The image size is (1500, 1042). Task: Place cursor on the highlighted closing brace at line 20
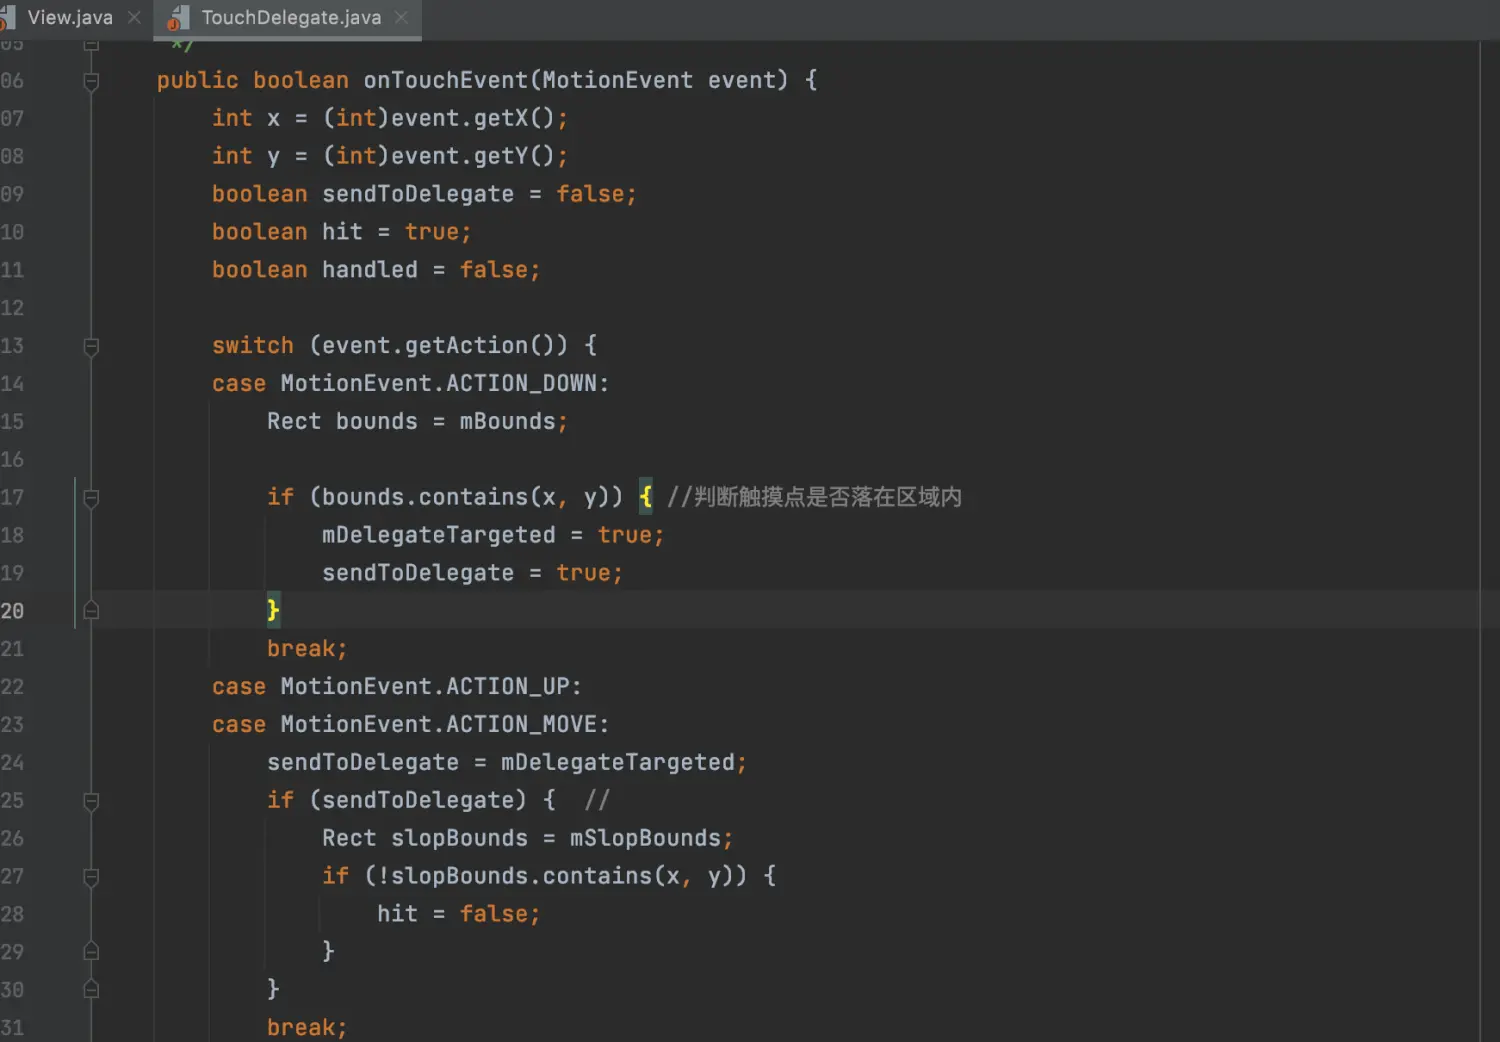[273, 610]
